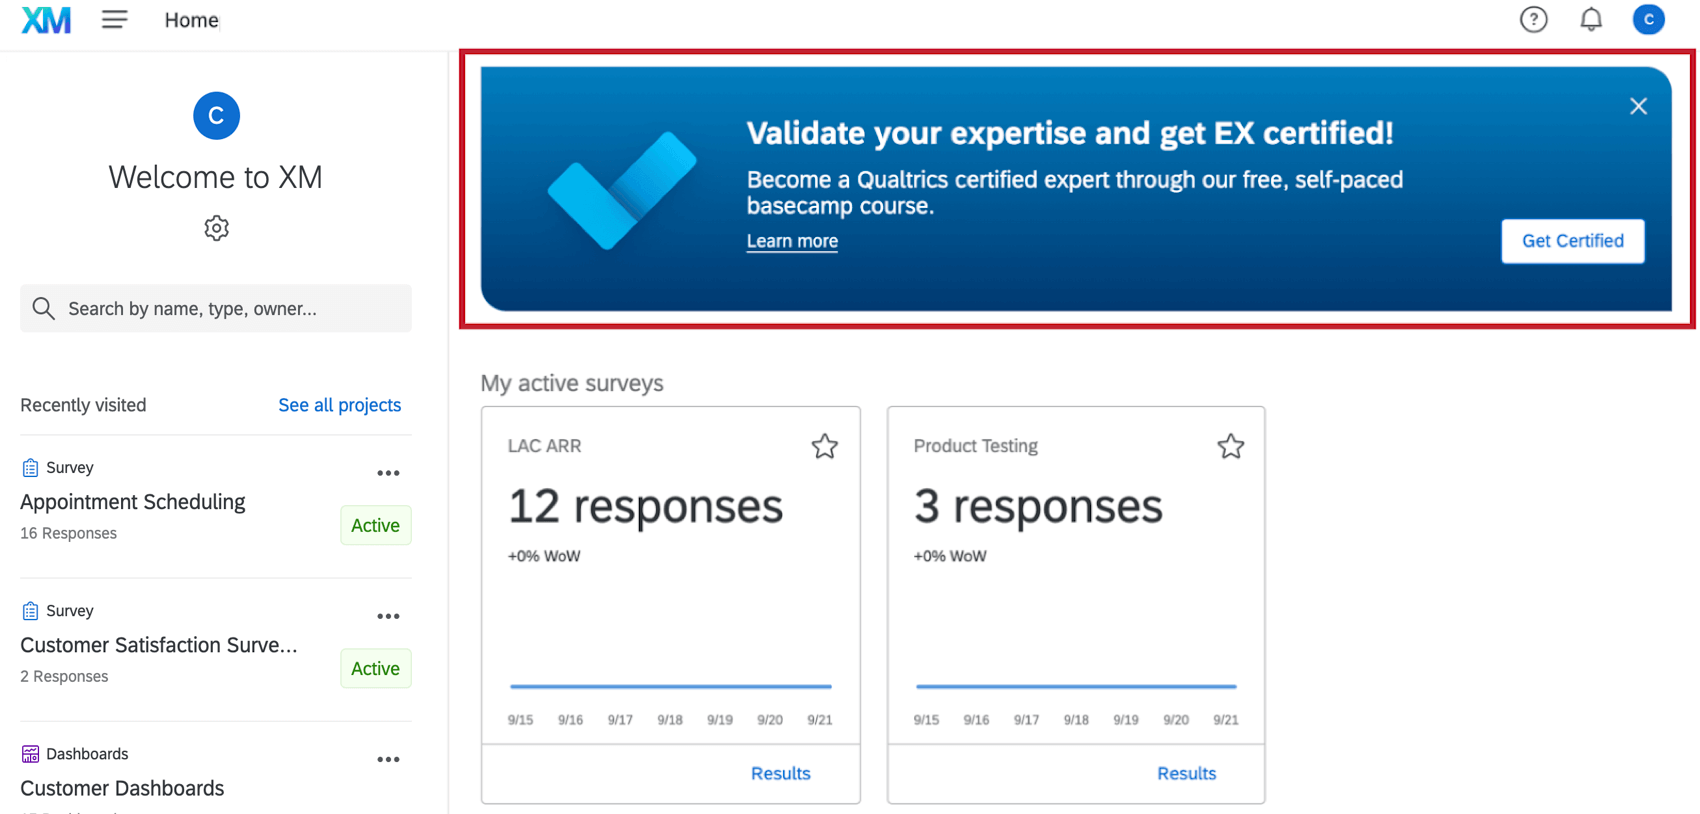Click the Get Certified button
This screenshot has height=814, width=1700.
pos(1572,241)
